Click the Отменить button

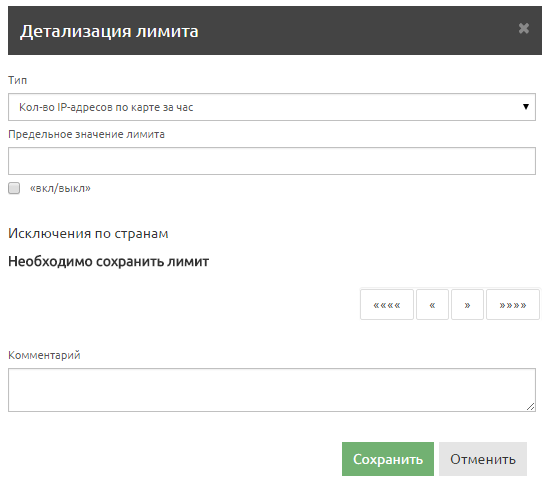[483, 459]
